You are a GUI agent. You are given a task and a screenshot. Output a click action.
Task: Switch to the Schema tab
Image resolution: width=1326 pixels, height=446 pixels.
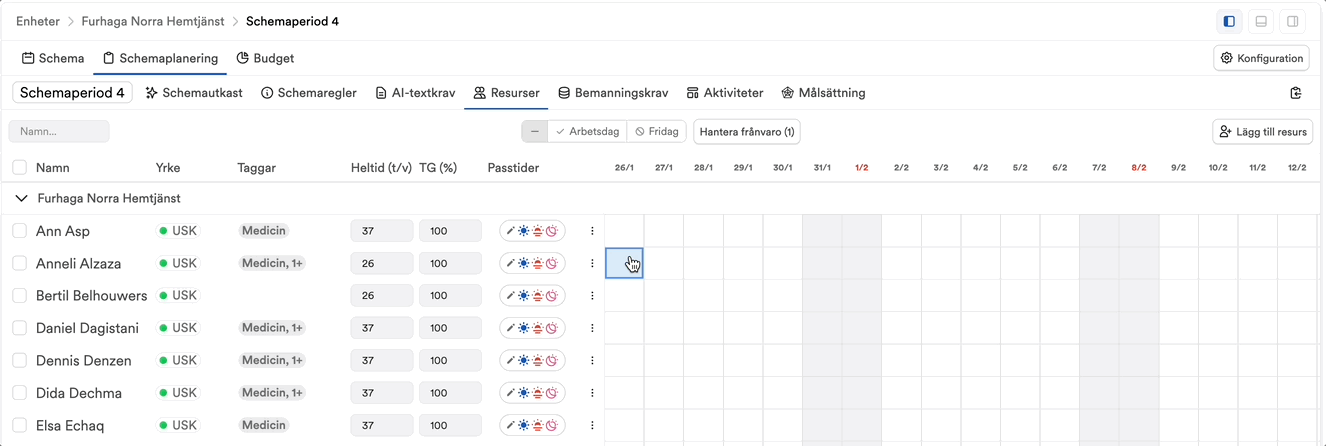(x=53, y=58)
